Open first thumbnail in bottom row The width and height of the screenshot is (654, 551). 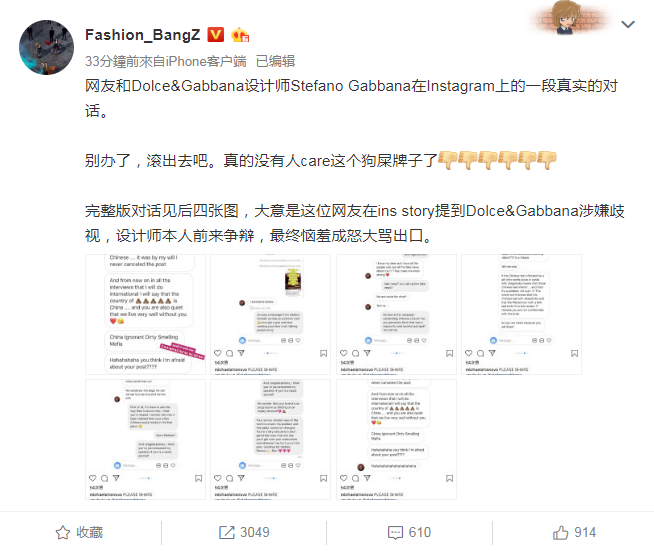click(x=146, y=440)
